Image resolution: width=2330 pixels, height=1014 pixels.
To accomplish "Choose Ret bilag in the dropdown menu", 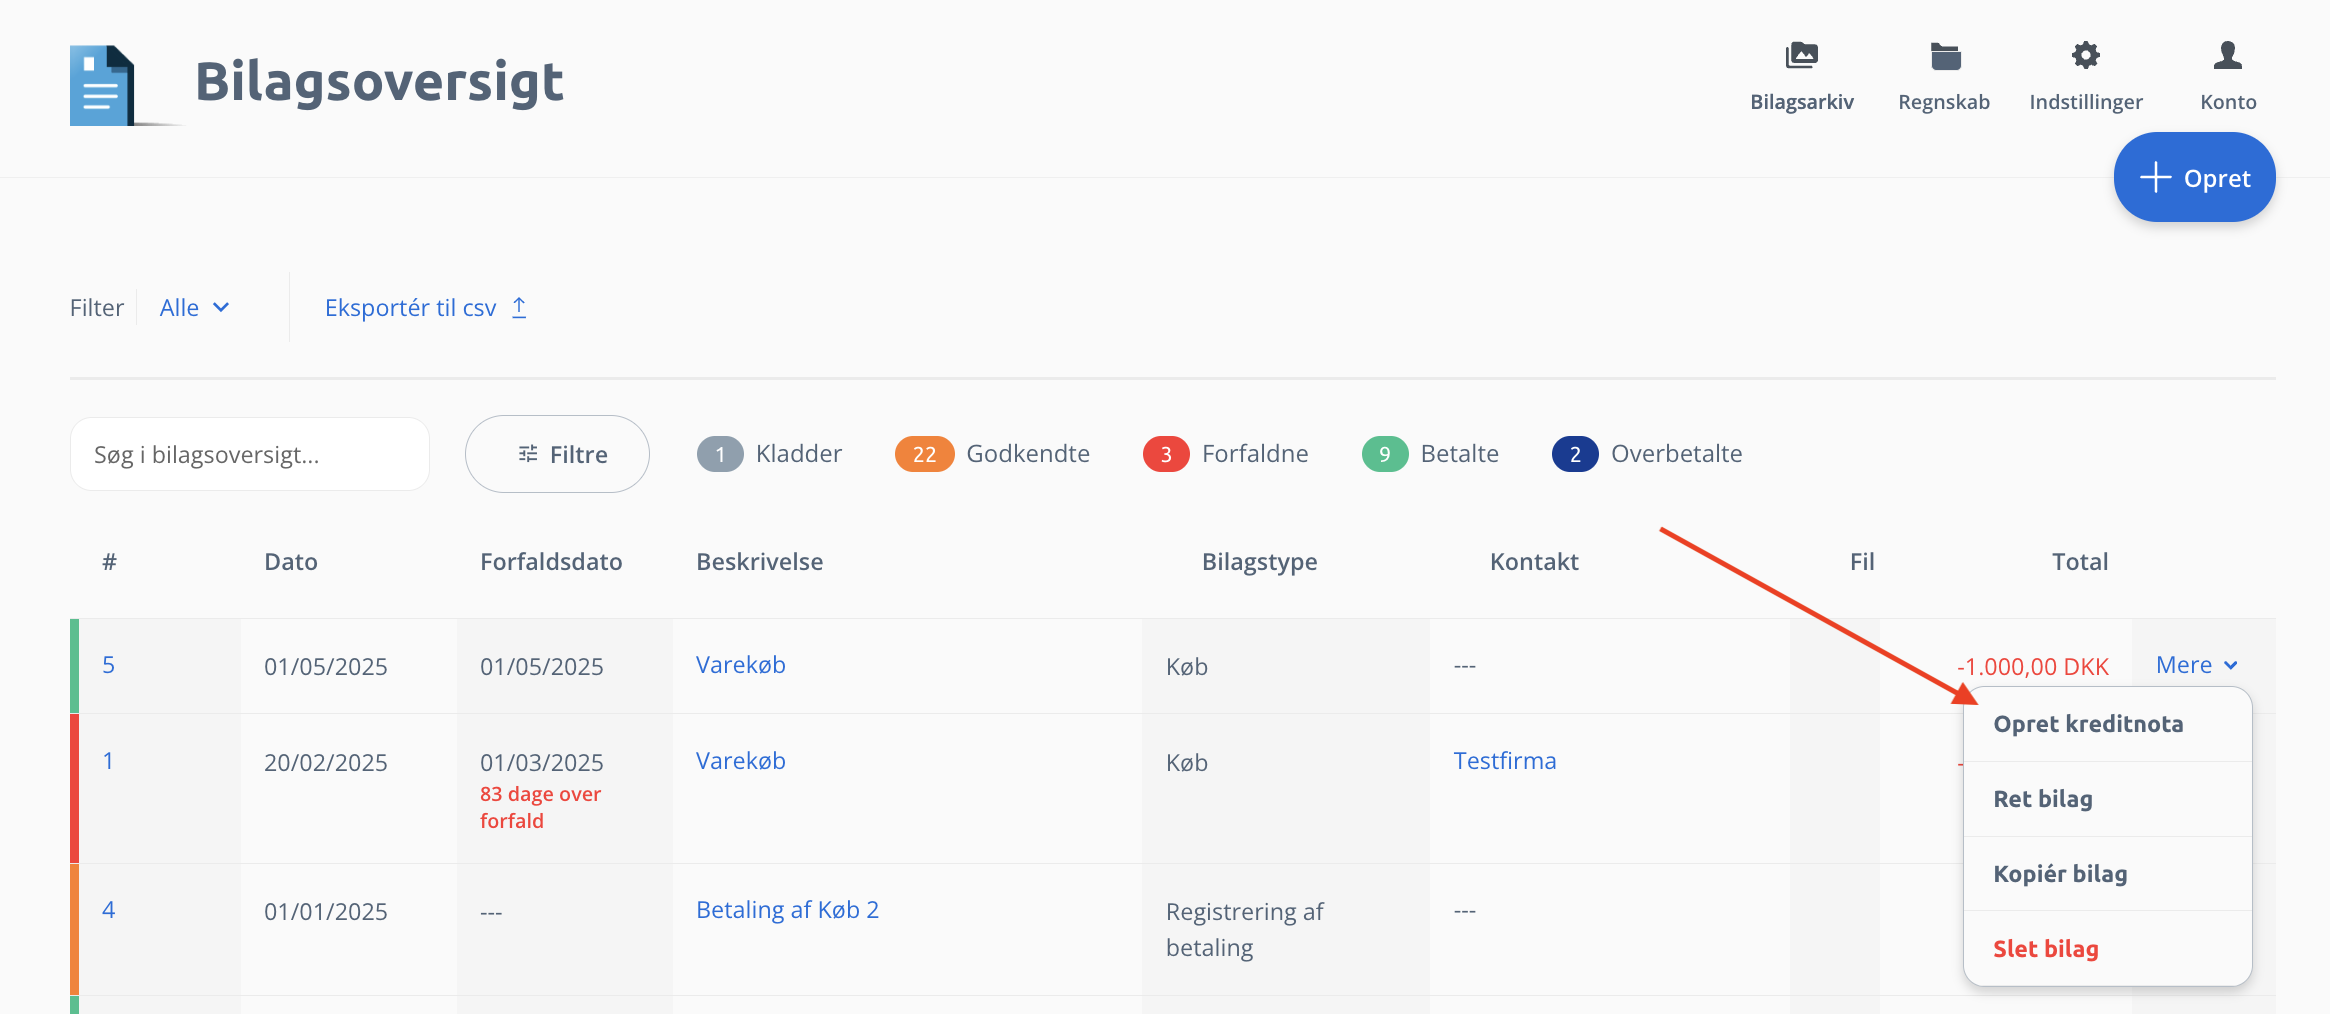I will pos(2043,799).
